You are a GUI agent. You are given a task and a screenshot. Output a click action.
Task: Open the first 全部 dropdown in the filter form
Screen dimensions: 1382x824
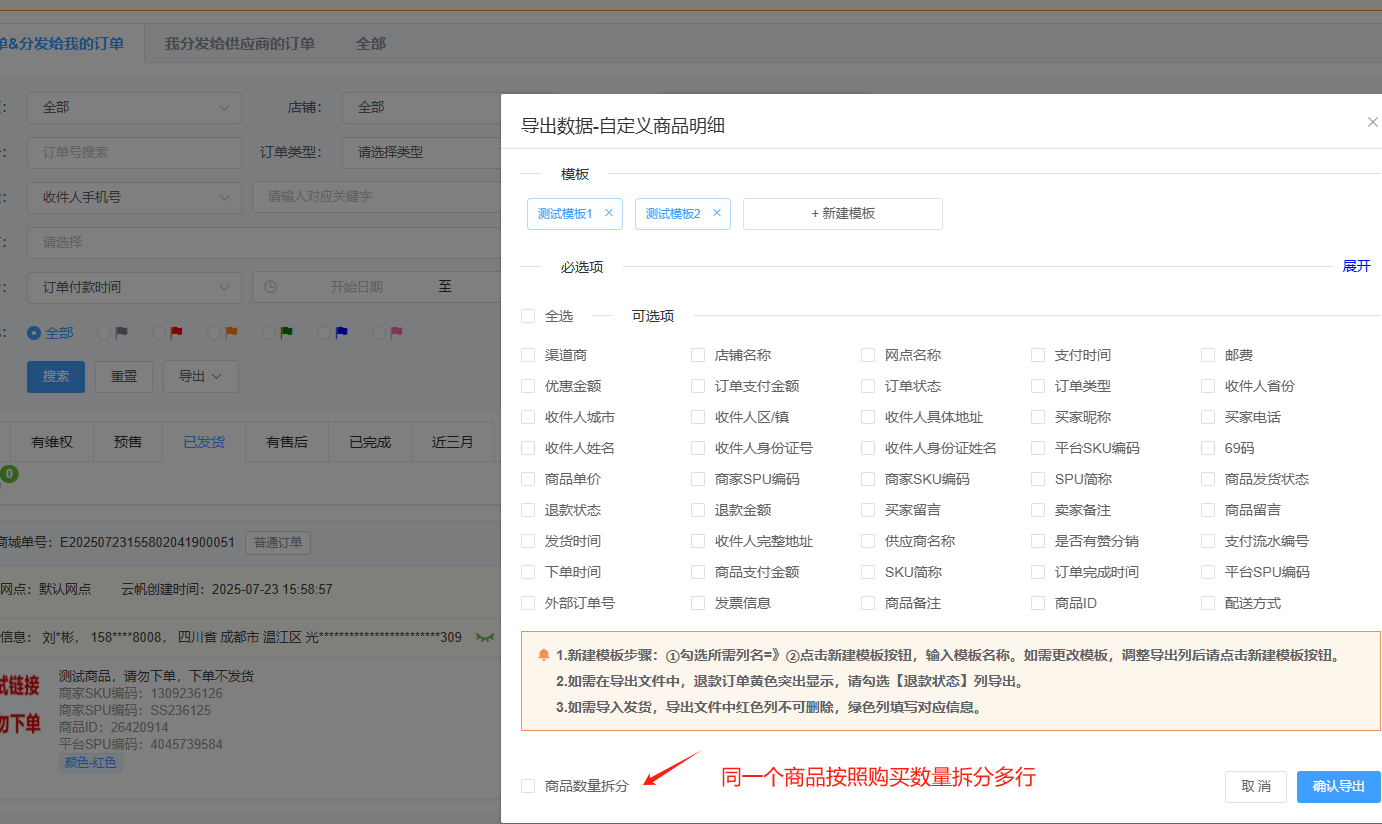134,107
